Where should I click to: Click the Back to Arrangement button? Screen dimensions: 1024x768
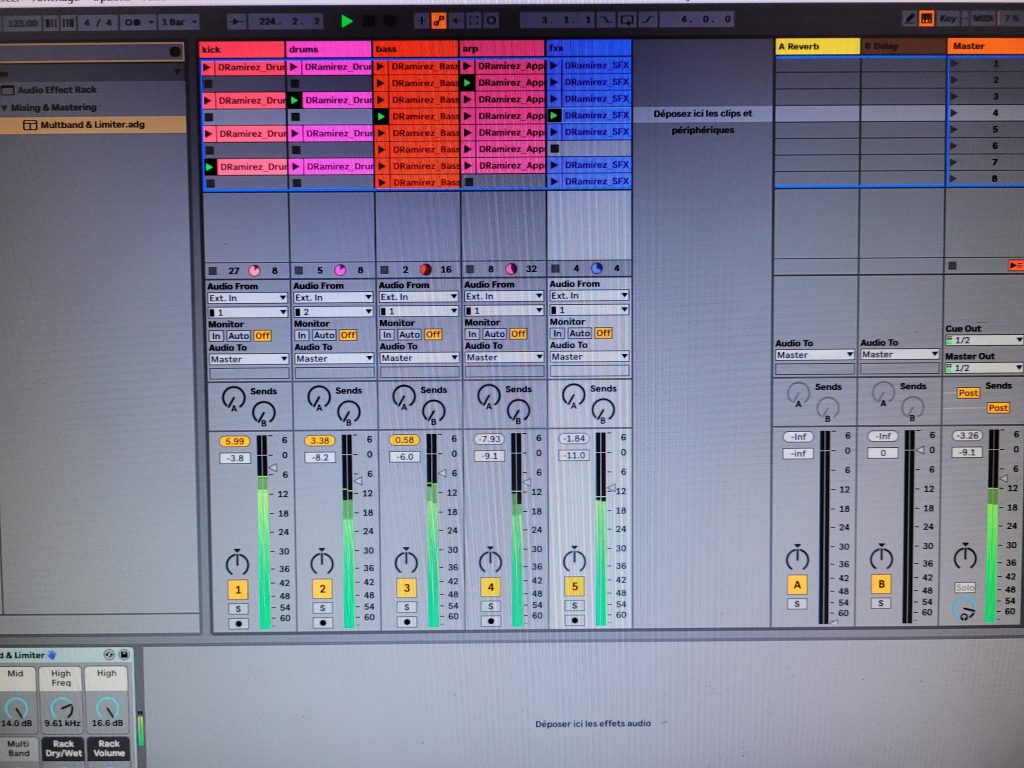point(1016,265)
